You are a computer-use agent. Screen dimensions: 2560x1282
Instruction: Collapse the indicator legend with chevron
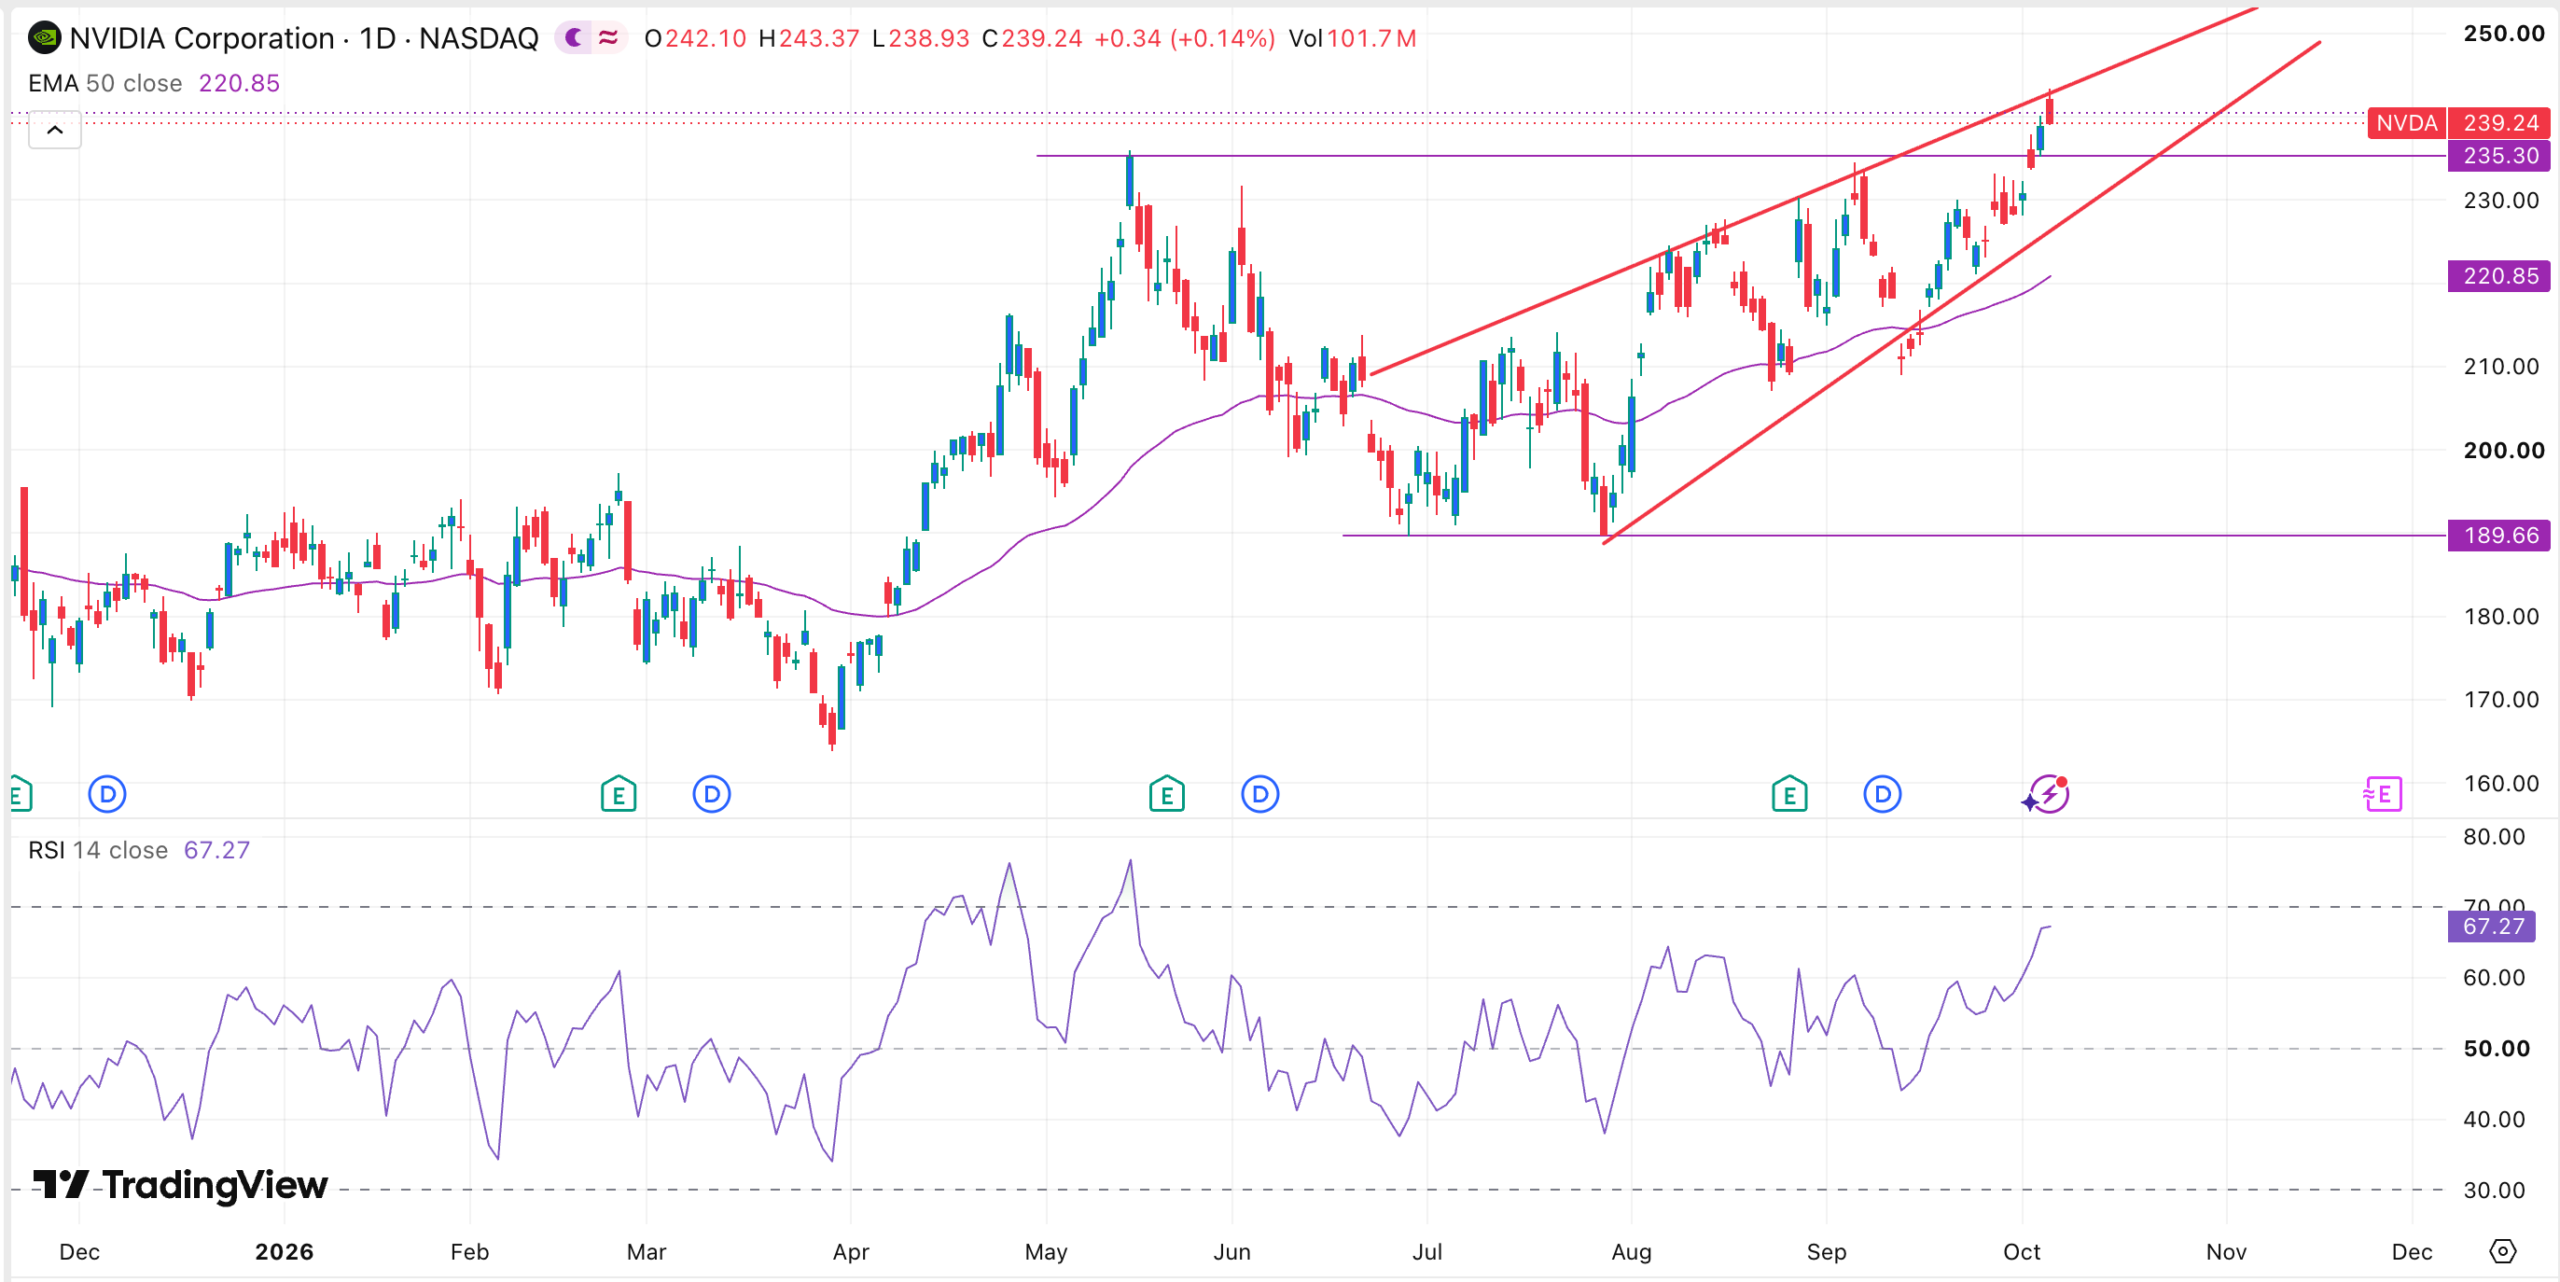pyautogui.click(x=55, y=130)
